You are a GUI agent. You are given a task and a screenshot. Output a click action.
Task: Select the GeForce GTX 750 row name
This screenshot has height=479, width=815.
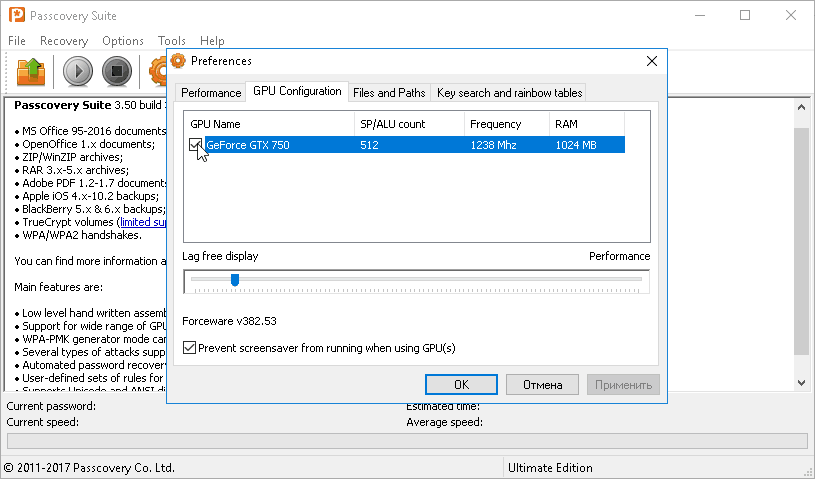point(248,145)
